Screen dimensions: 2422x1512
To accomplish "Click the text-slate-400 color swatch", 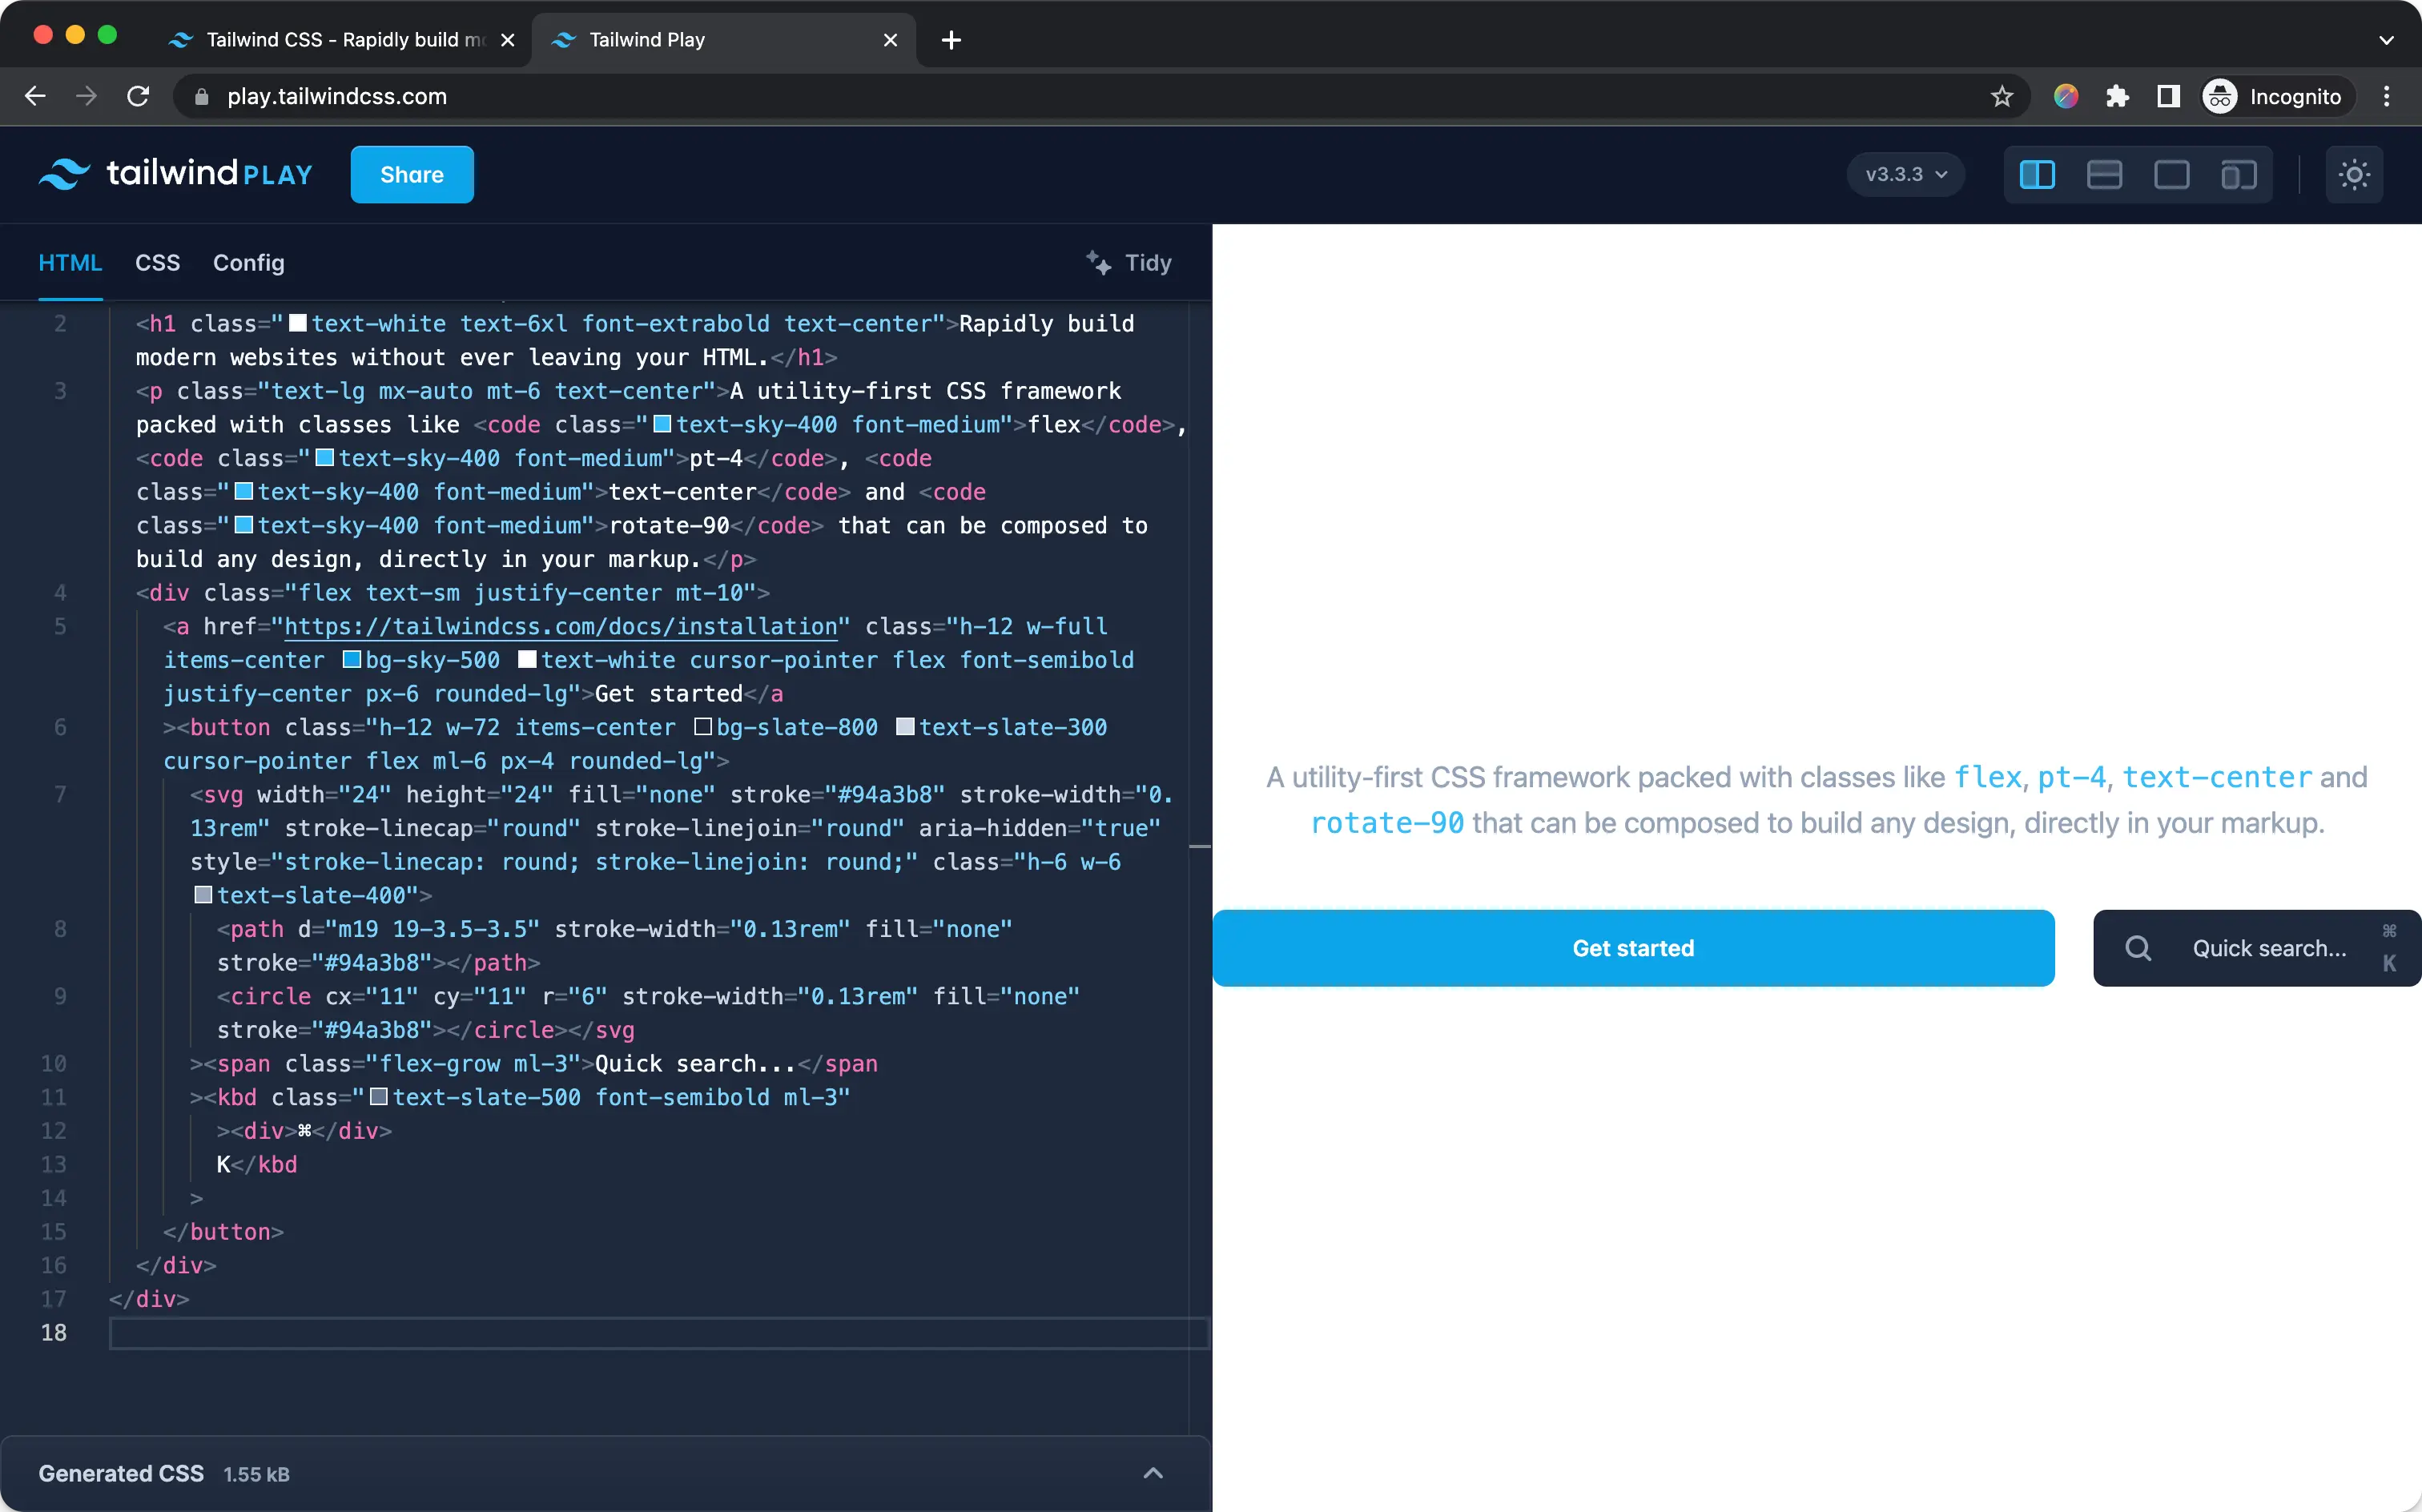I will [x=203, y=895].
